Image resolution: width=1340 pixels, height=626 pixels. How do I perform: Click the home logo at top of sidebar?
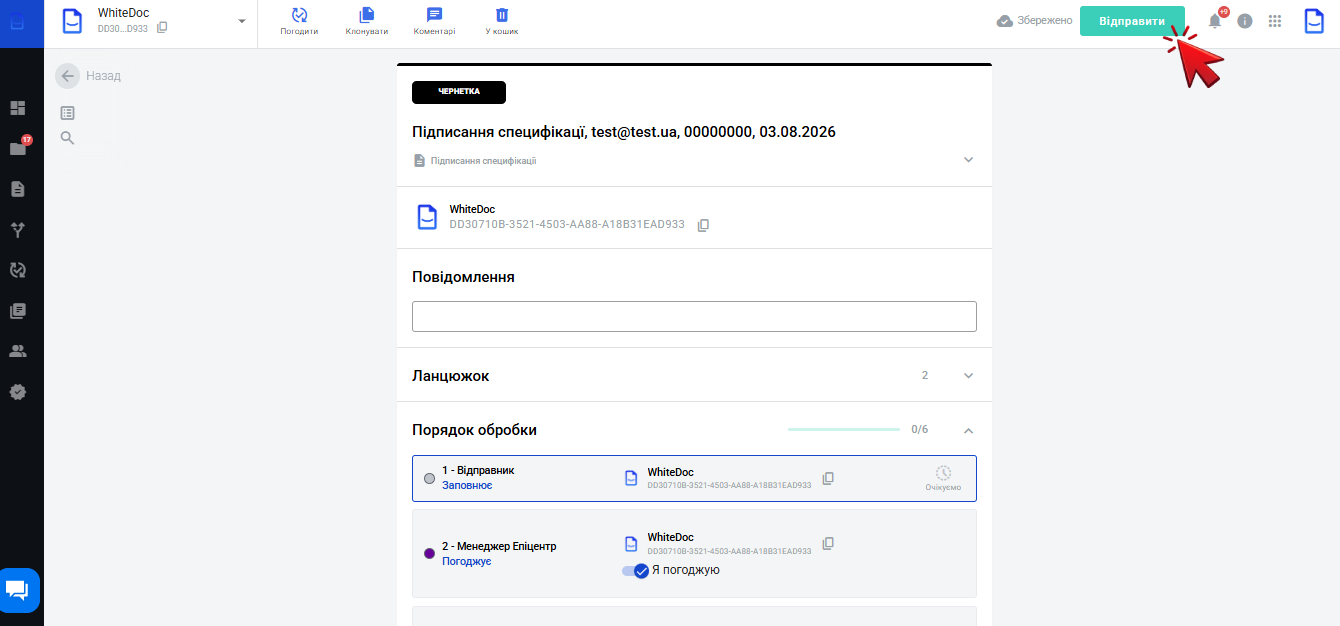pyautogui.click(x=18, y=21)
